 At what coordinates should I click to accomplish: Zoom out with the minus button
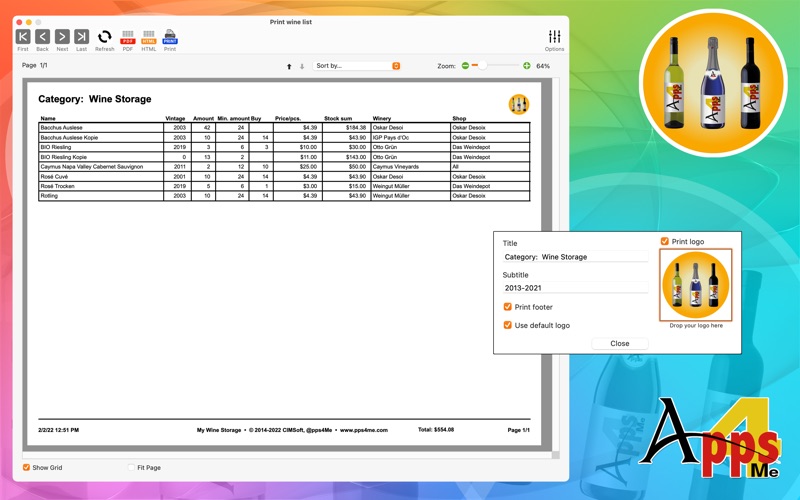(465, 66)
